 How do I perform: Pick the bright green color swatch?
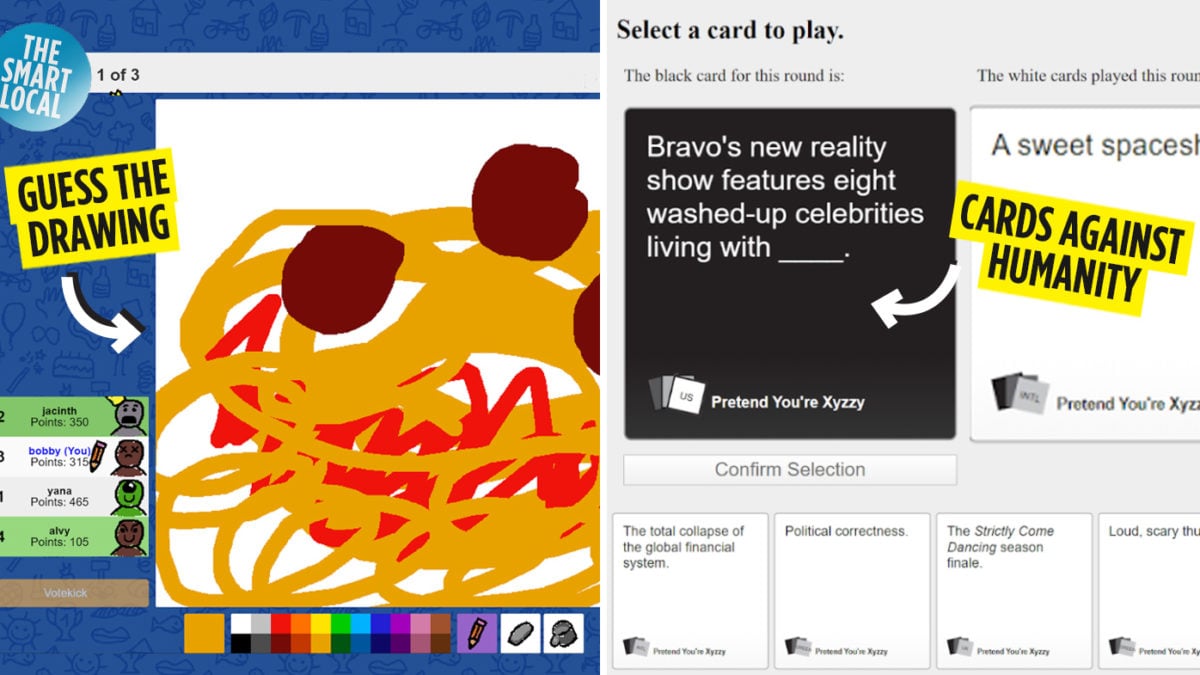[341, 623]
